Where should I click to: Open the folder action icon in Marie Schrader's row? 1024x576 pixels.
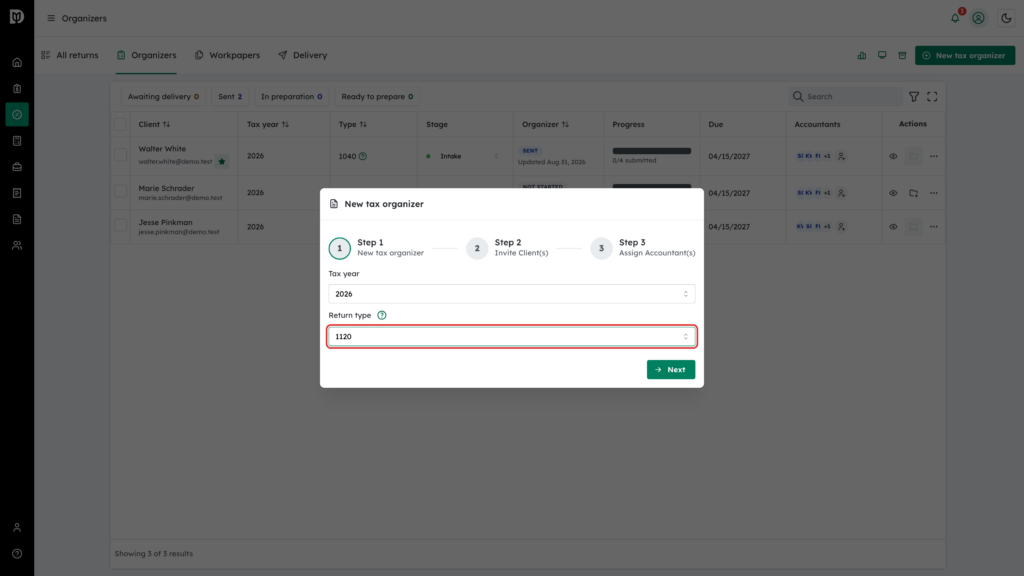coord(914,193)
